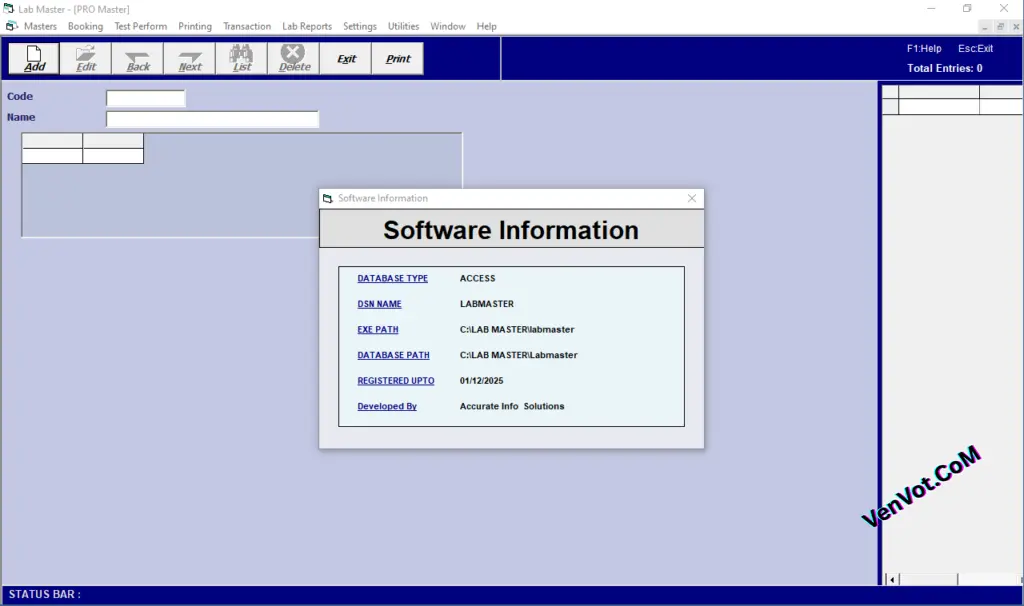The height and width of the screenshot is (606, 1024).
Task: Click the Software Information heading
Action: [x=511, y=230]
